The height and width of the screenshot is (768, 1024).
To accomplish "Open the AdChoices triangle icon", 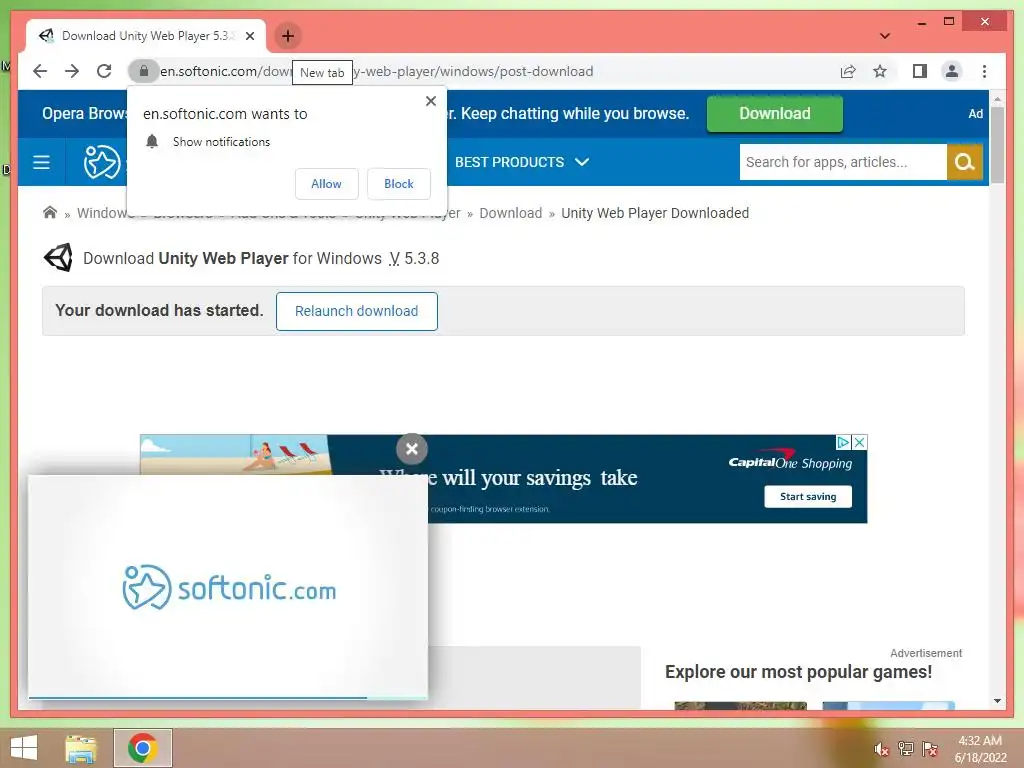I will tap(843, 443).
